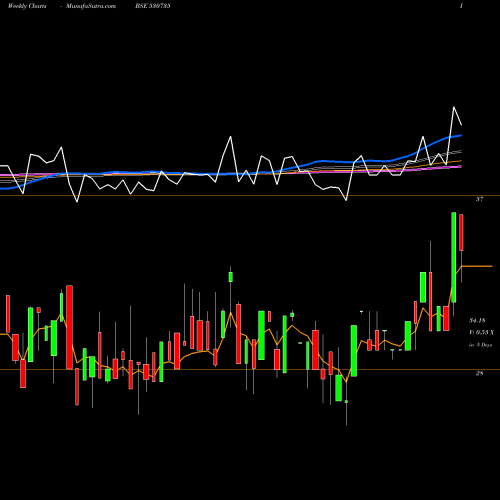Click the '37' price level label

click(480, 199)
